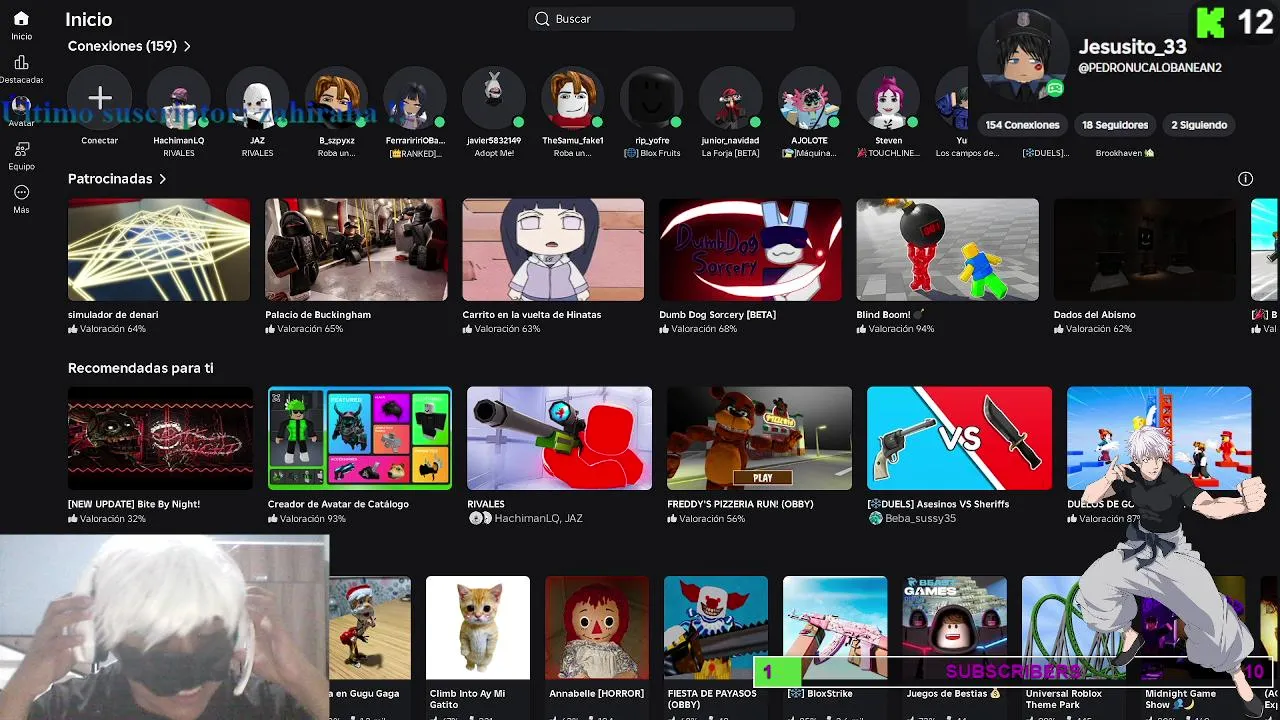Open JAZ friend avatar

click(257, 98)
